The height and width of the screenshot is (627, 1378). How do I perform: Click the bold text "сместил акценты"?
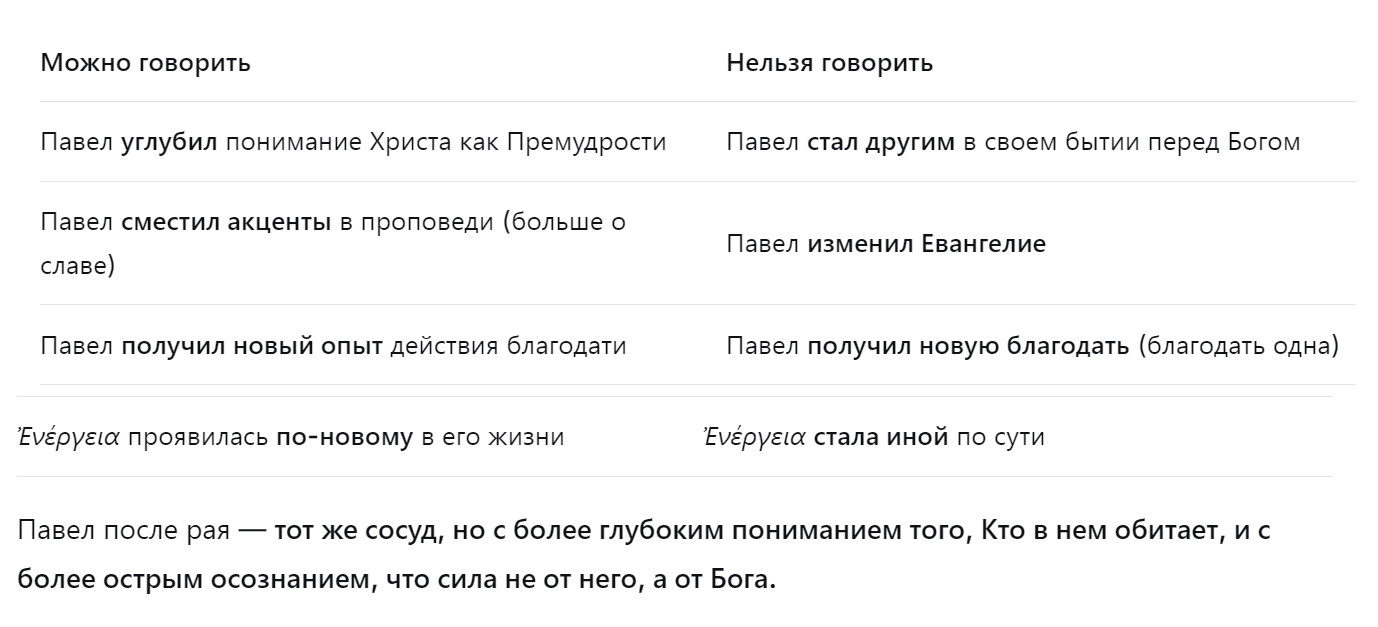226,222
